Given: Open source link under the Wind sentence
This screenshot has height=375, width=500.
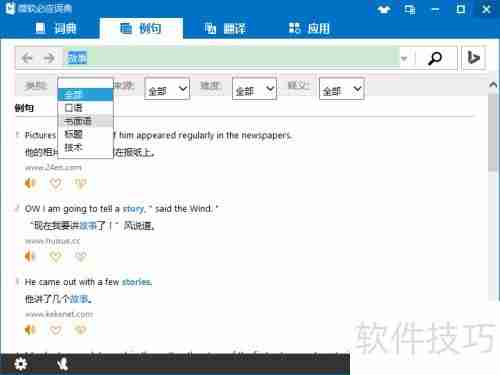Looking at the screenshot, I should [x=52, y=241].
